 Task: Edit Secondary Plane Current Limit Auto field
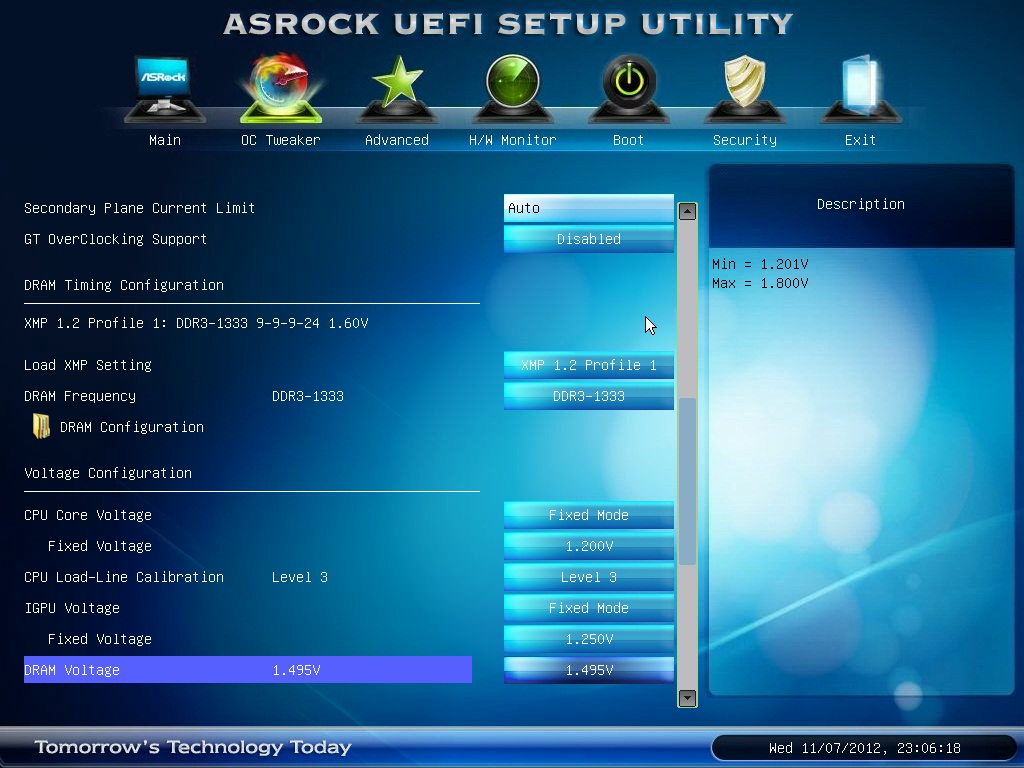click(588, 208)
